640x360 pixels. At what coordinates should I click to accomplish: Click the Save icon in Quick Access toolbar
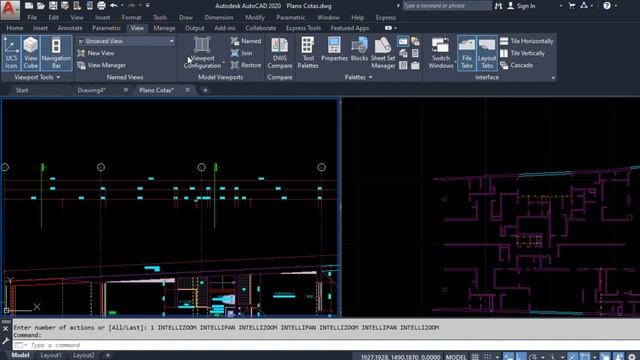(x=53, y=6)
